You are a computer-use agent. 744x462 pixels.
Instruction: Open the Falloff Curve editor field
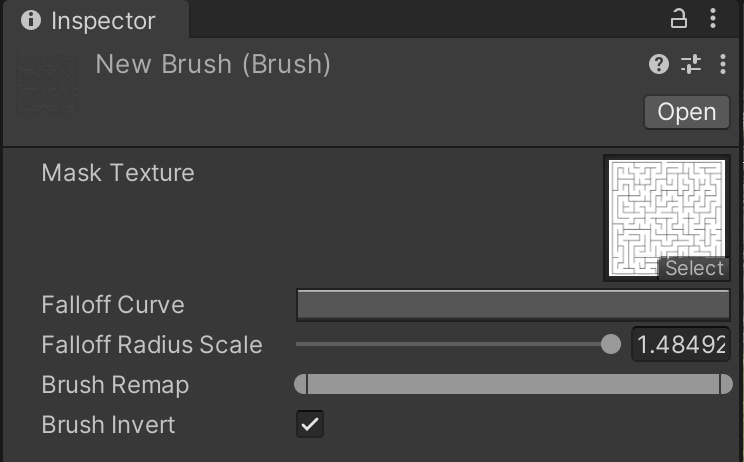[513, 305]
